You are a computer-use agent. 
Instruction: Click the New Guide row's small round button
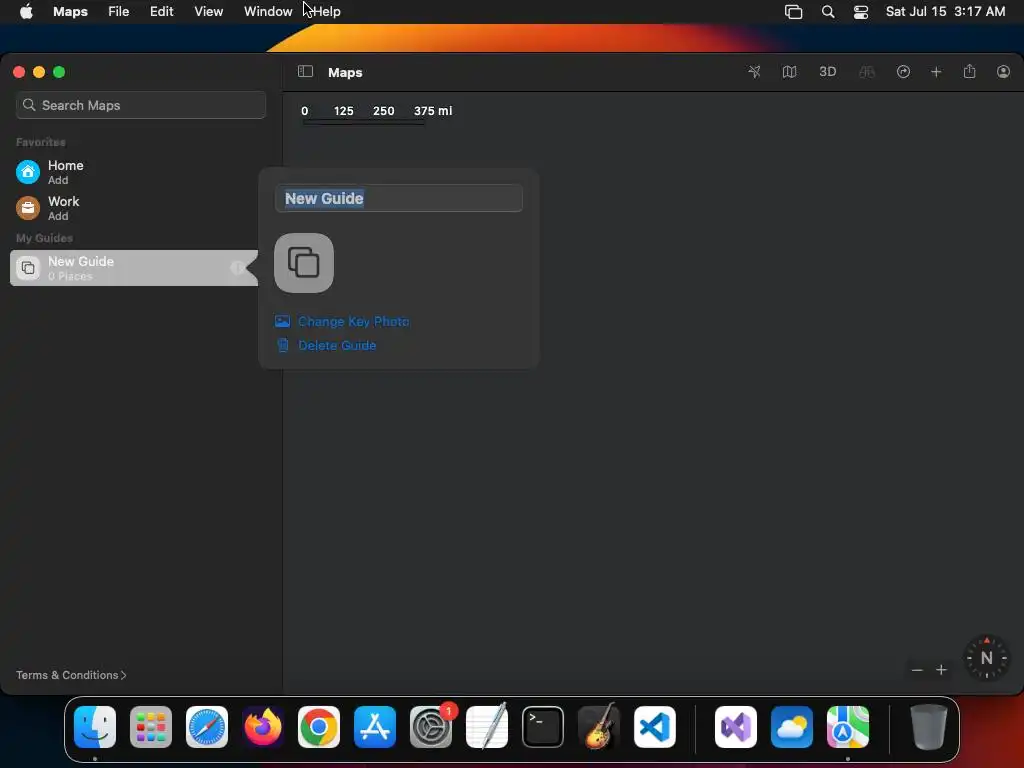pyautogui.click(x=237, y=268)
